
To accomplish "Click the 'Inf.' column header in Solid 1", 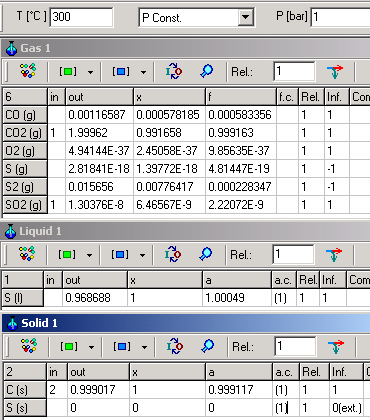I will click(346, 372).
